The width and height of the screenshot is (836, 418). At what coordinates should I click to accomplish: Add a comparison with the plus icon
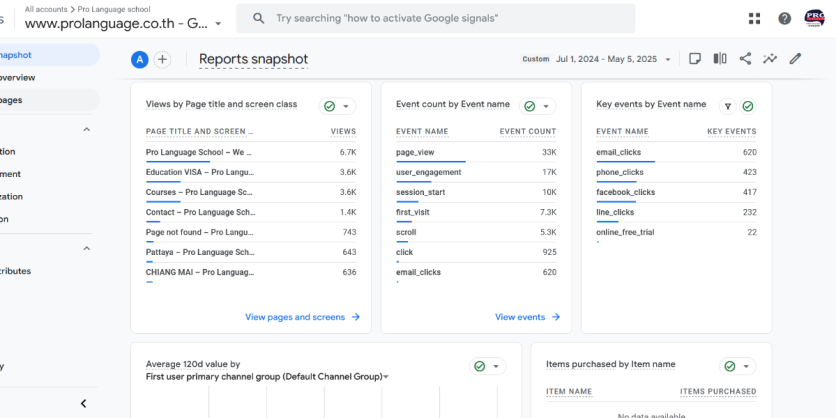click(x=162, y=60)
